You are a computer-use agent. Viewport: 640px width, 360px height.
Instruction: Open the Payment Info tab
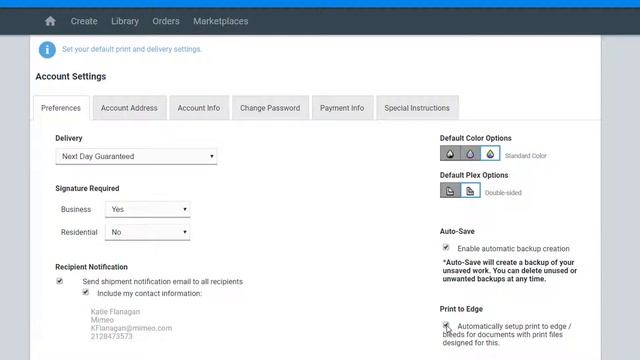[342, 108]
